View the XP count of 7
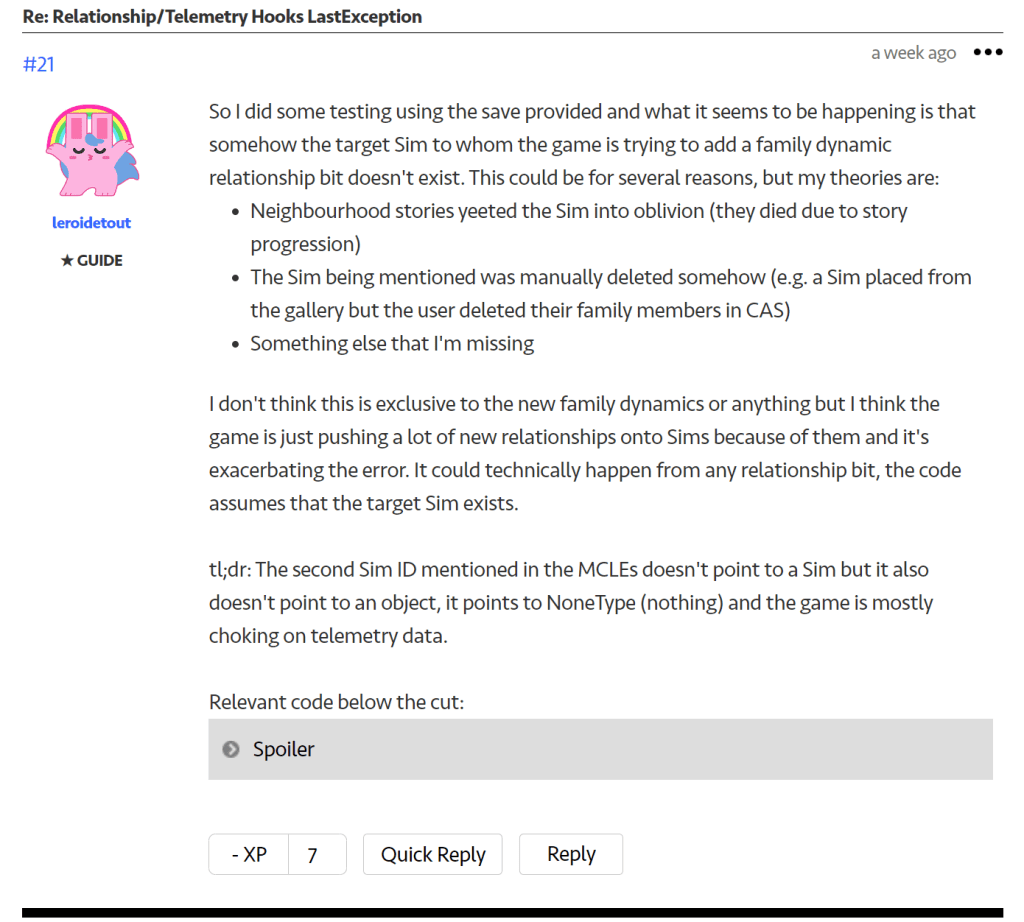The width and height of the screenshot is (1024, 922). click(313, 855)
